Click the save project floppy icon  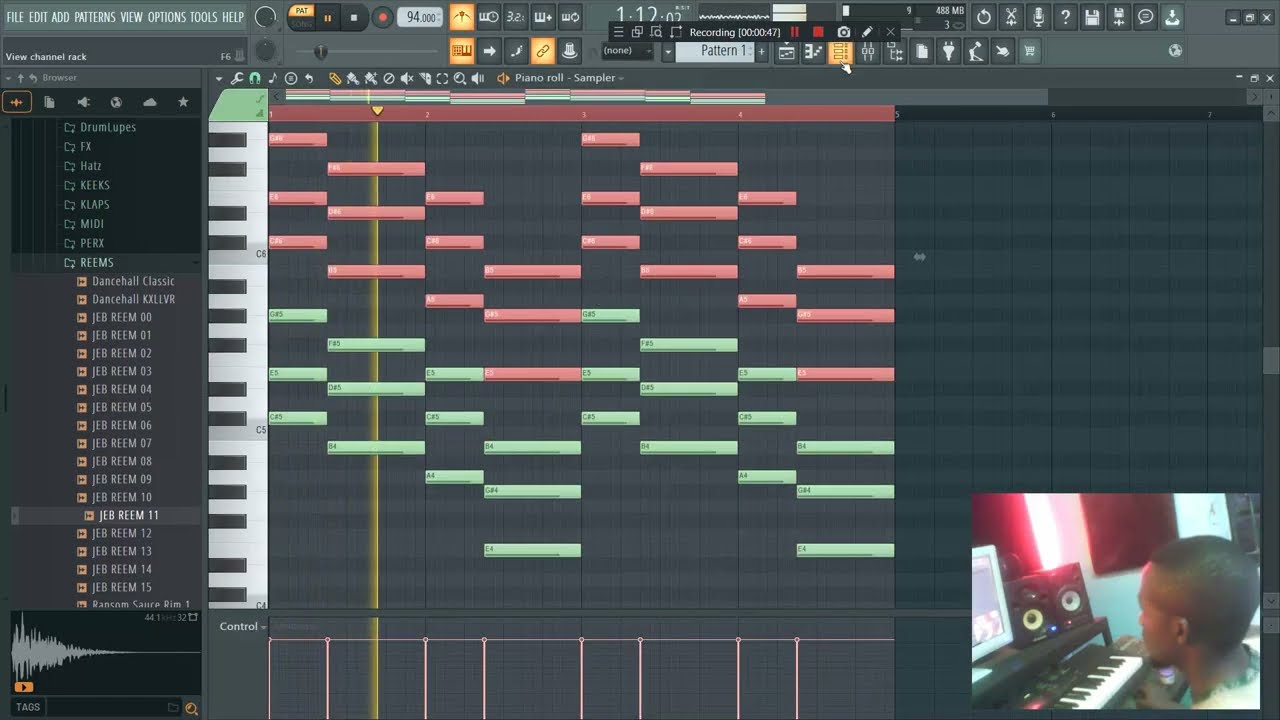point(1092,17)
